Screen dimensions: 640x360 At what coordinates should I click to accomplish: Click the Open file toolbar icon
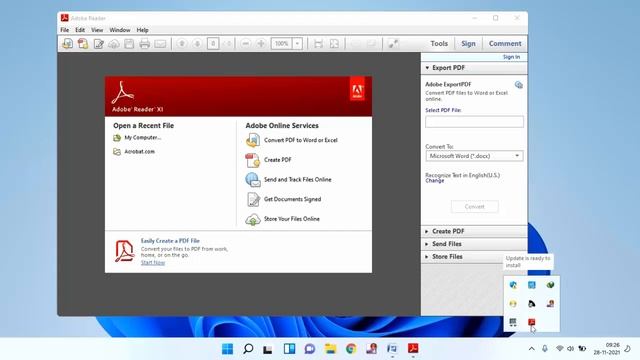[67, 43]
